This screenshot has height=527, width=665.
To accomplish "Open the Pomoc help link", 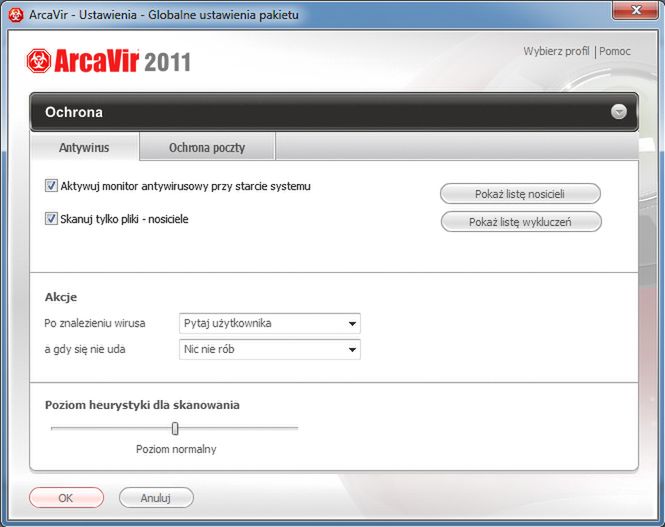I will [x=615, y=51].
